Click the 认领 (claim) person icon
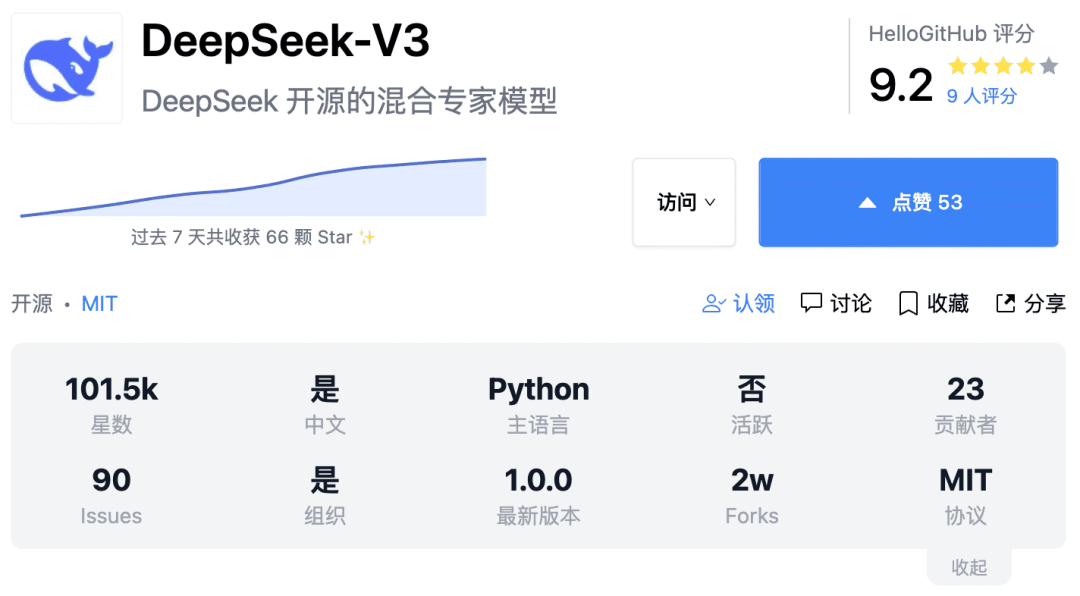 [x=713, y=303]
